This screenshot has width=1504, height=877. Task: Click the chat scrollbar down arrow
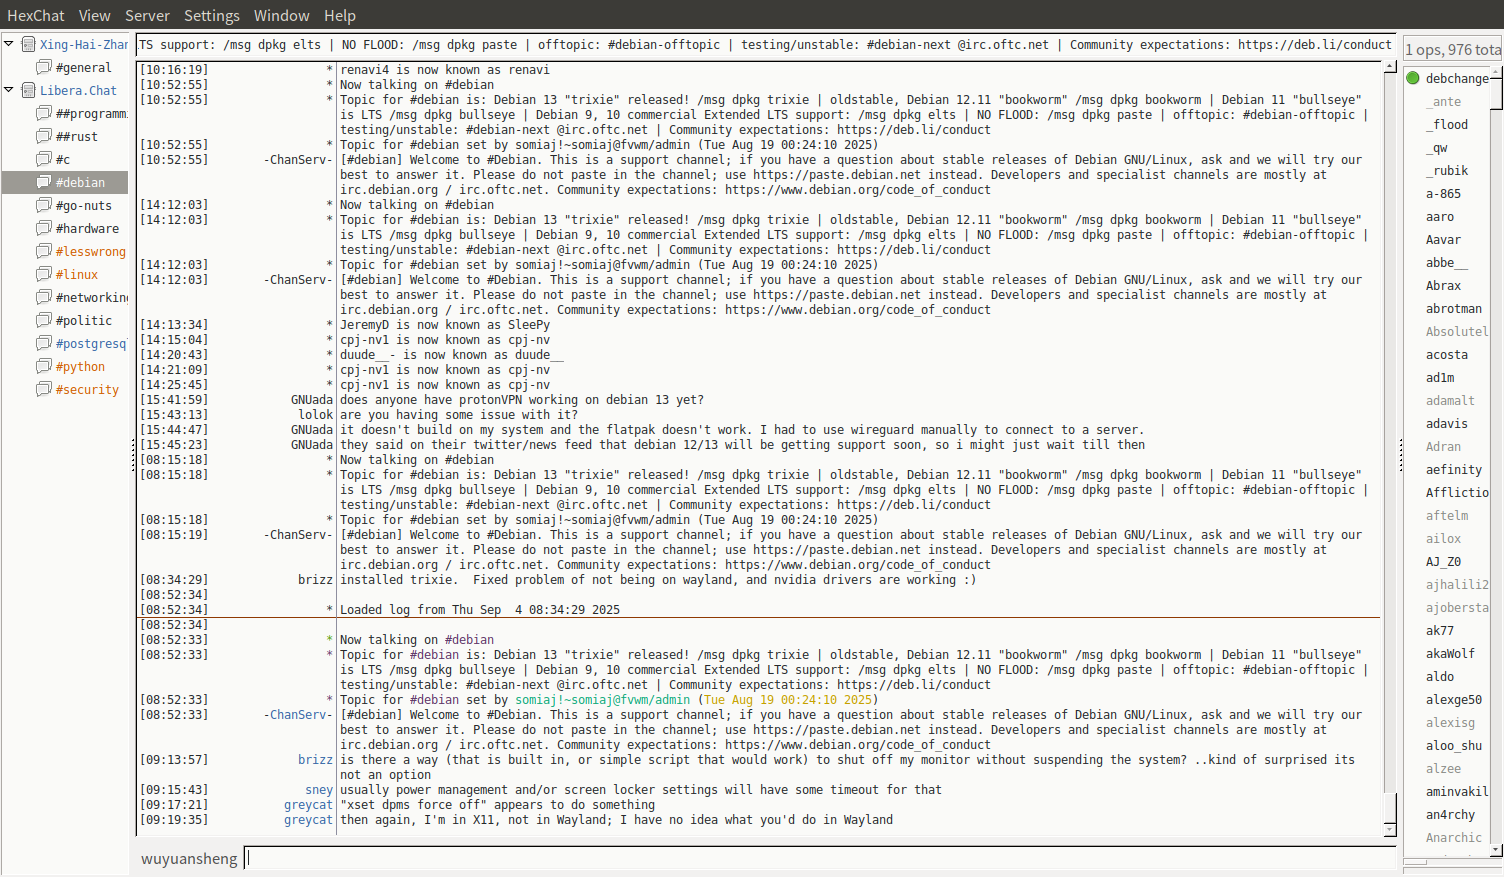click(x=1390, y=829)
